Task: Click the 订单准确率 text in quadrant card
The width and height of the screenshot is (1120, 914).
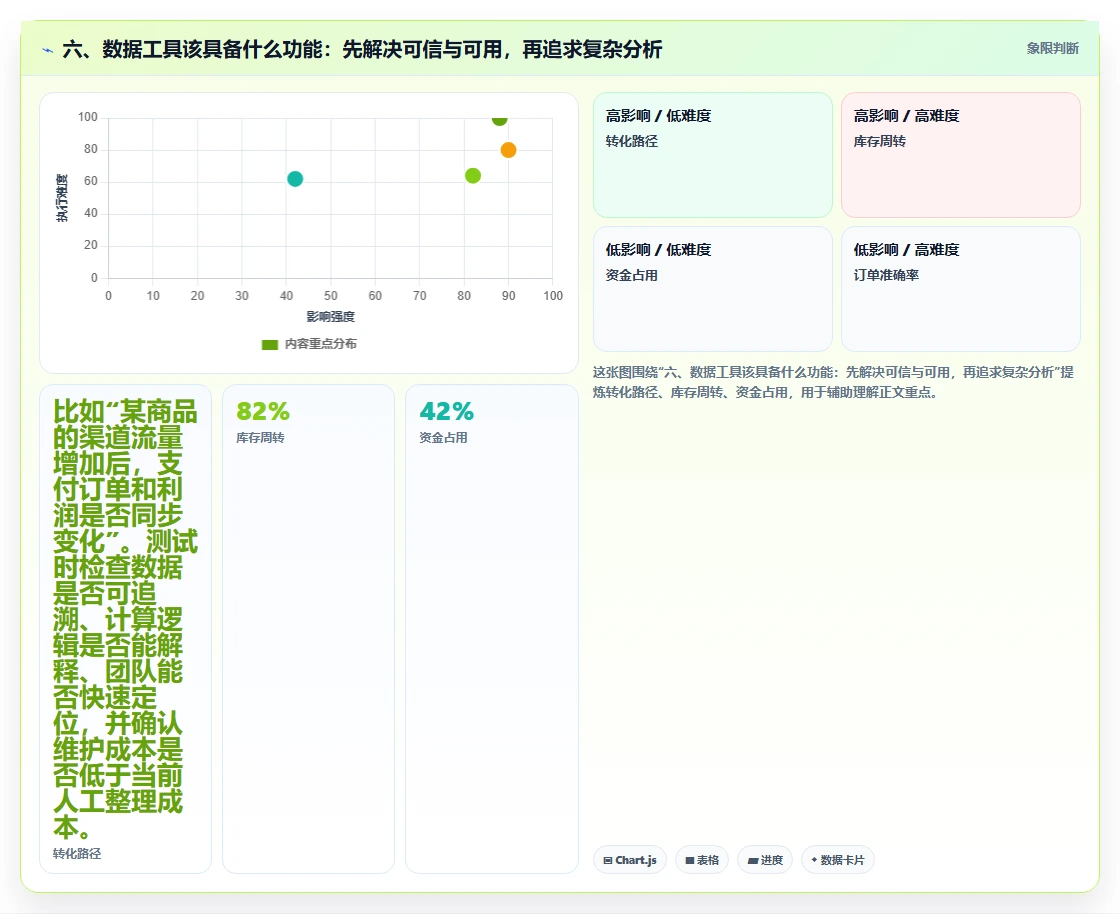Action: point(886,276)
